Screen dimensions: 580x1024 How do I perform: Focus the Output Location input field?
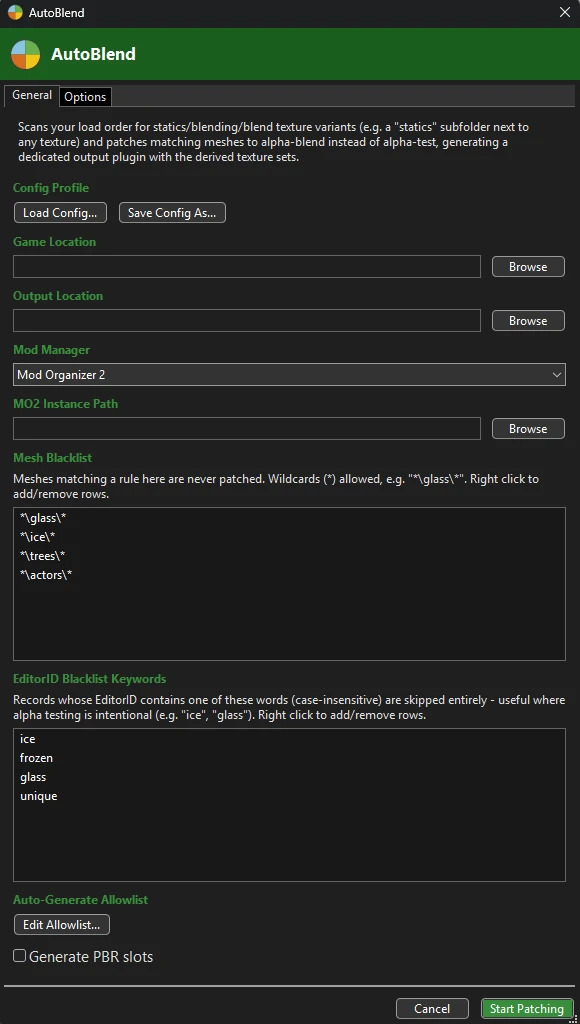pos(247,321)
